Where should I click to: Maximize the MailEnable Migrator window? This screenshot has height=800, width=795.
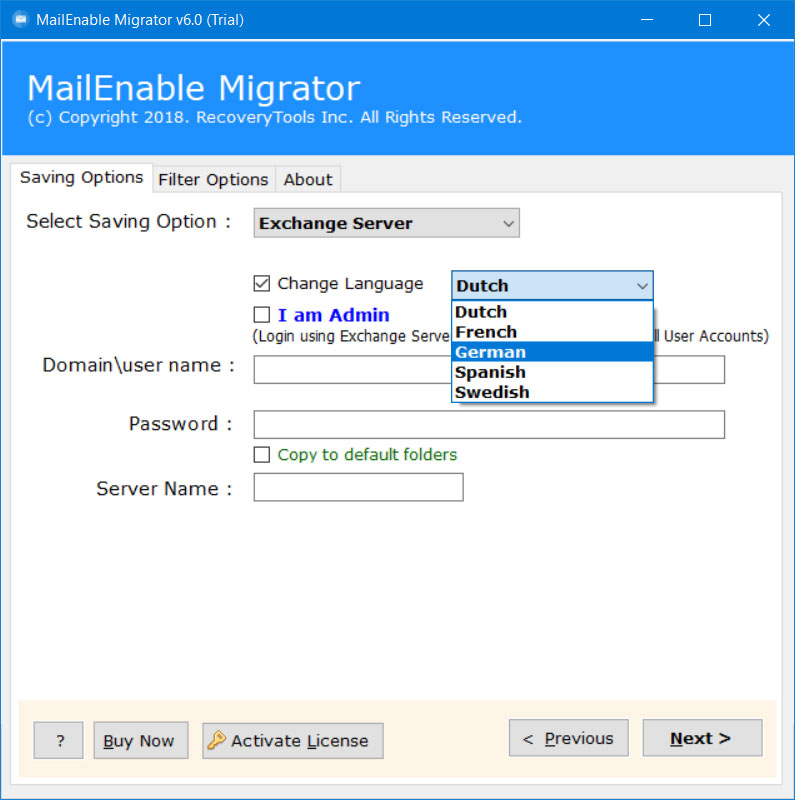coord(705,20)
